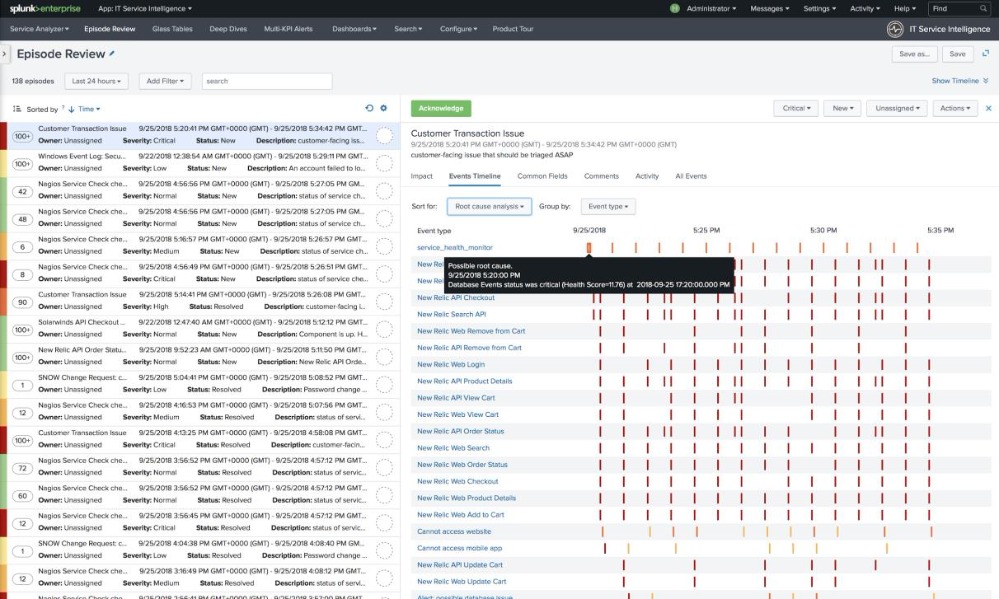Viewport: 999px width, 599px height.
Task: Open the Multi-KPI Alerts page
Action: pyautogui.click(x=288, y=29)
